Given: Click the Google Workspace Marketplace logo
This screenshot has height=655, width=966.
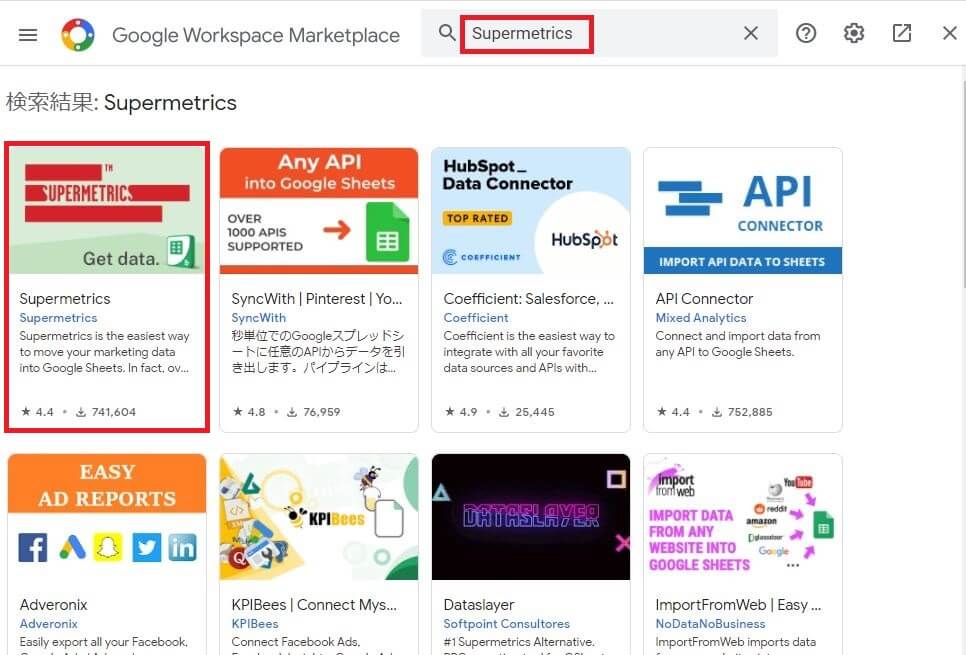Looking at the screenshot, I should click(78, 35).
